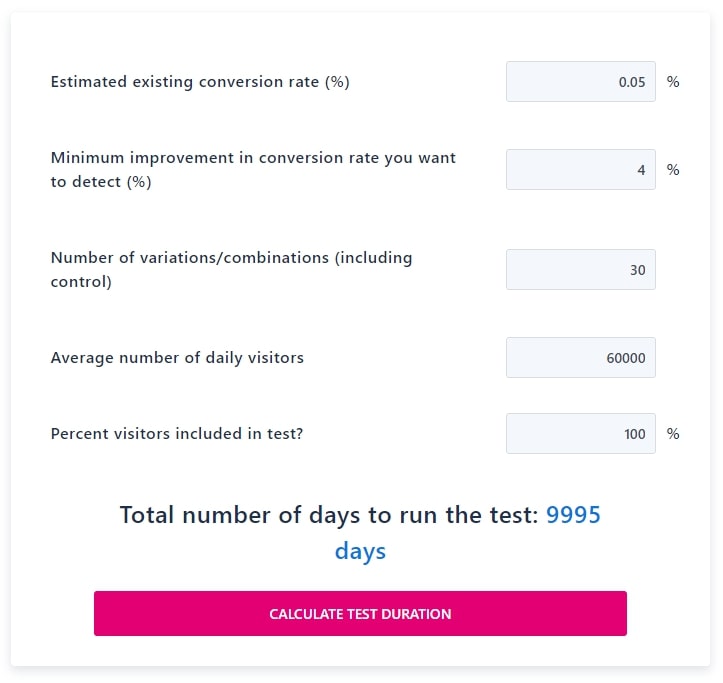Click the 'to detect (%)' label text
The height and width of the screenshot is (683, 723).
(101, 182)
